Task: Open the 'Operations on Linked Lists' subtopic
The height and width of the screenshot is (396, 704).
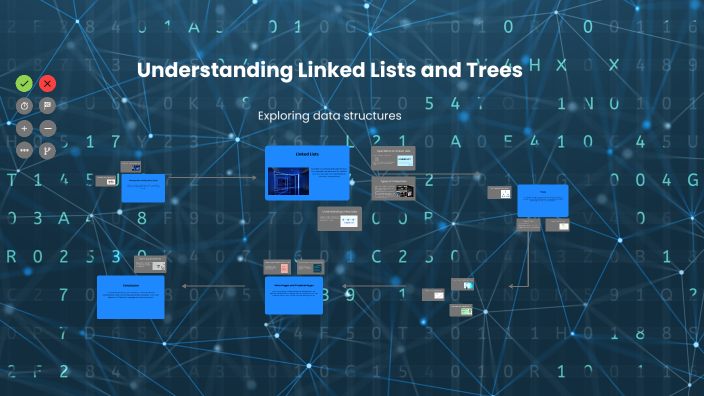Action: pos(393,158)
